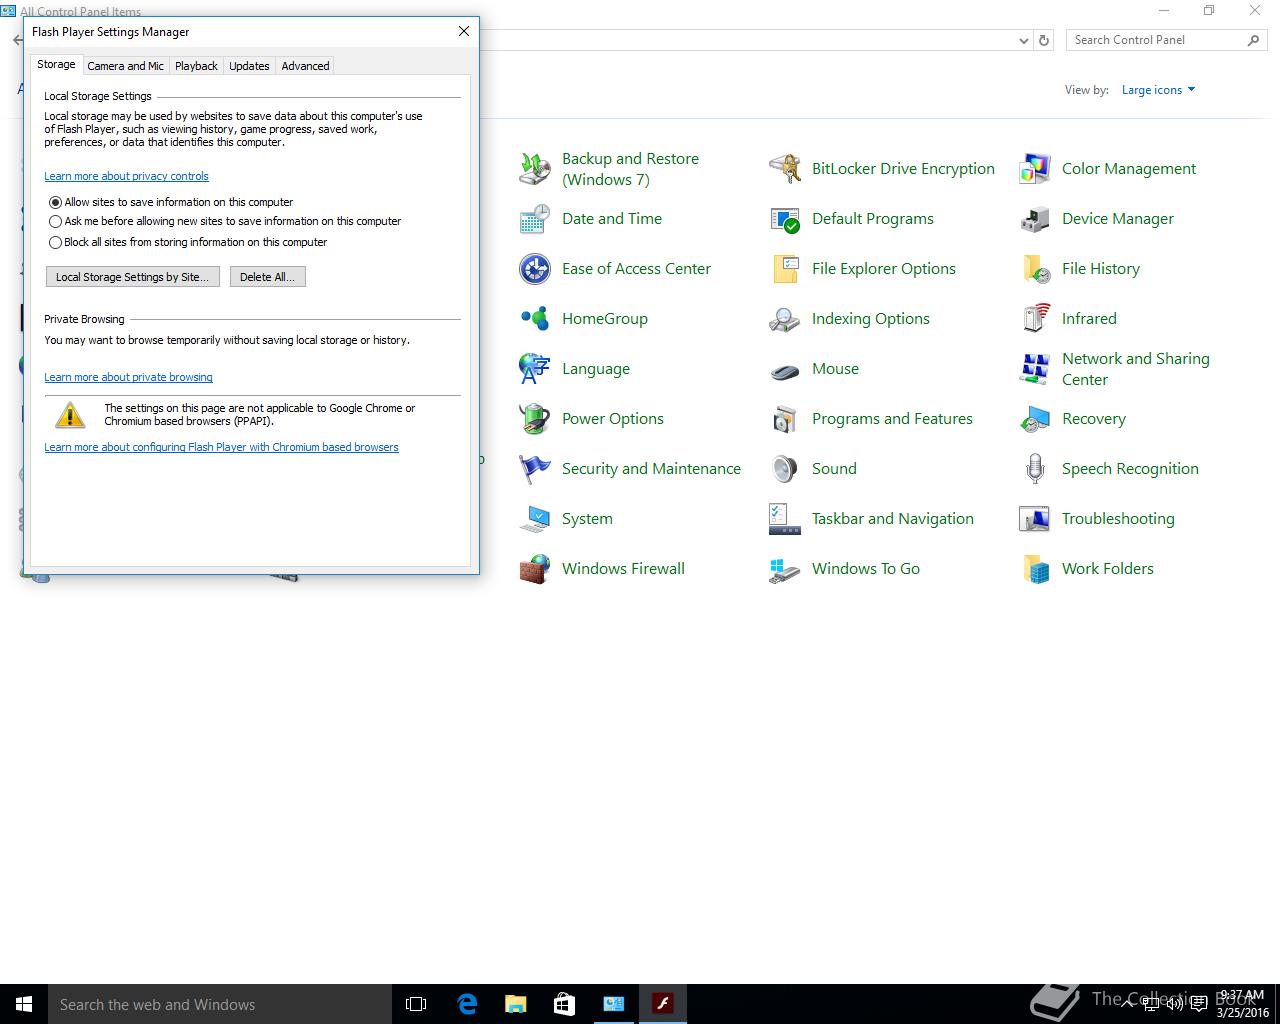Select Control Panel icon on the taskbar
Image resolution: width=1280 pixels, height=1024 pixels.
(613, 1004)
